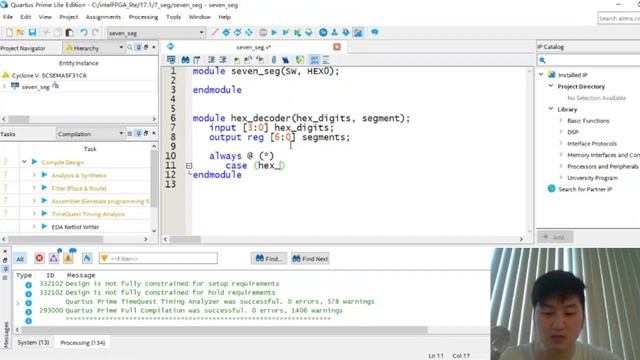Screen dimensions: 640x360
Task: Click the increase indent editor icon
Action: pyautogui.click(x=211, y=60)
